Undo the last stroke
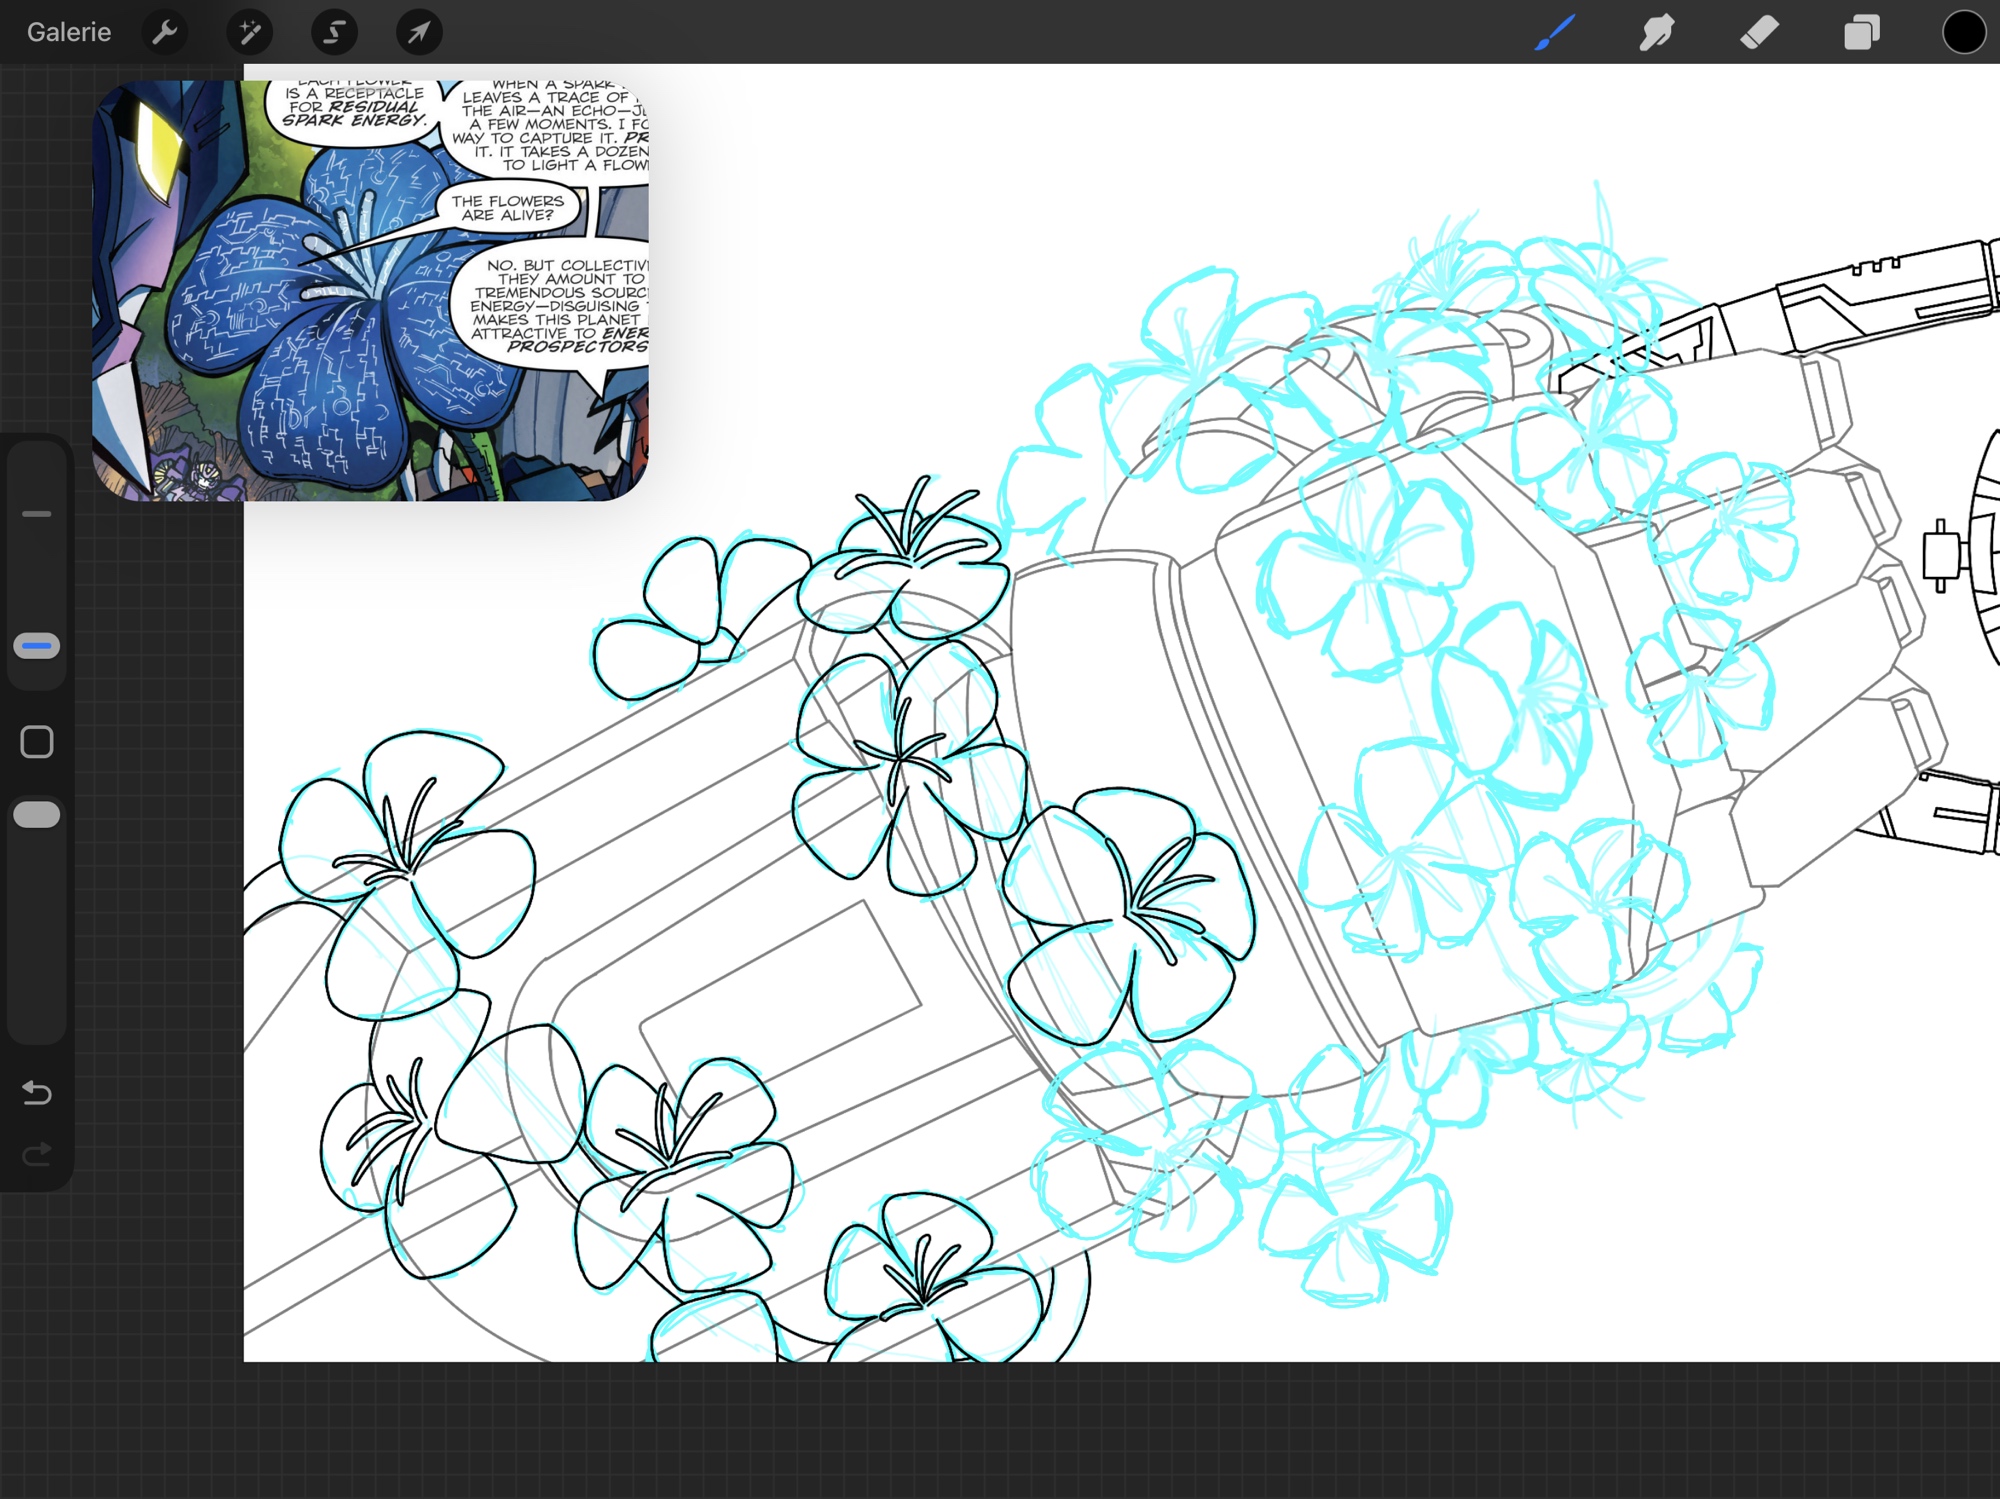This screenshot has width=2000, height=1499. click(37, 1092)
